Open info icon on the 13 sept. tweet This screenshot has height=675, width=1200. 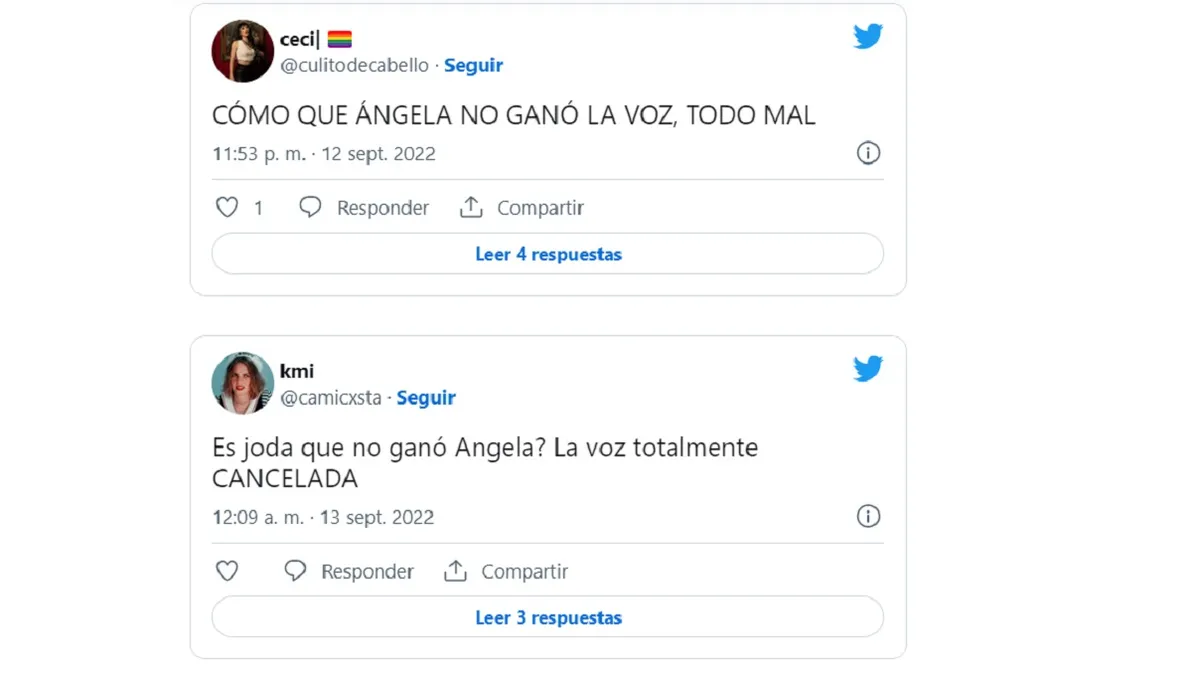tap(868, 516)
